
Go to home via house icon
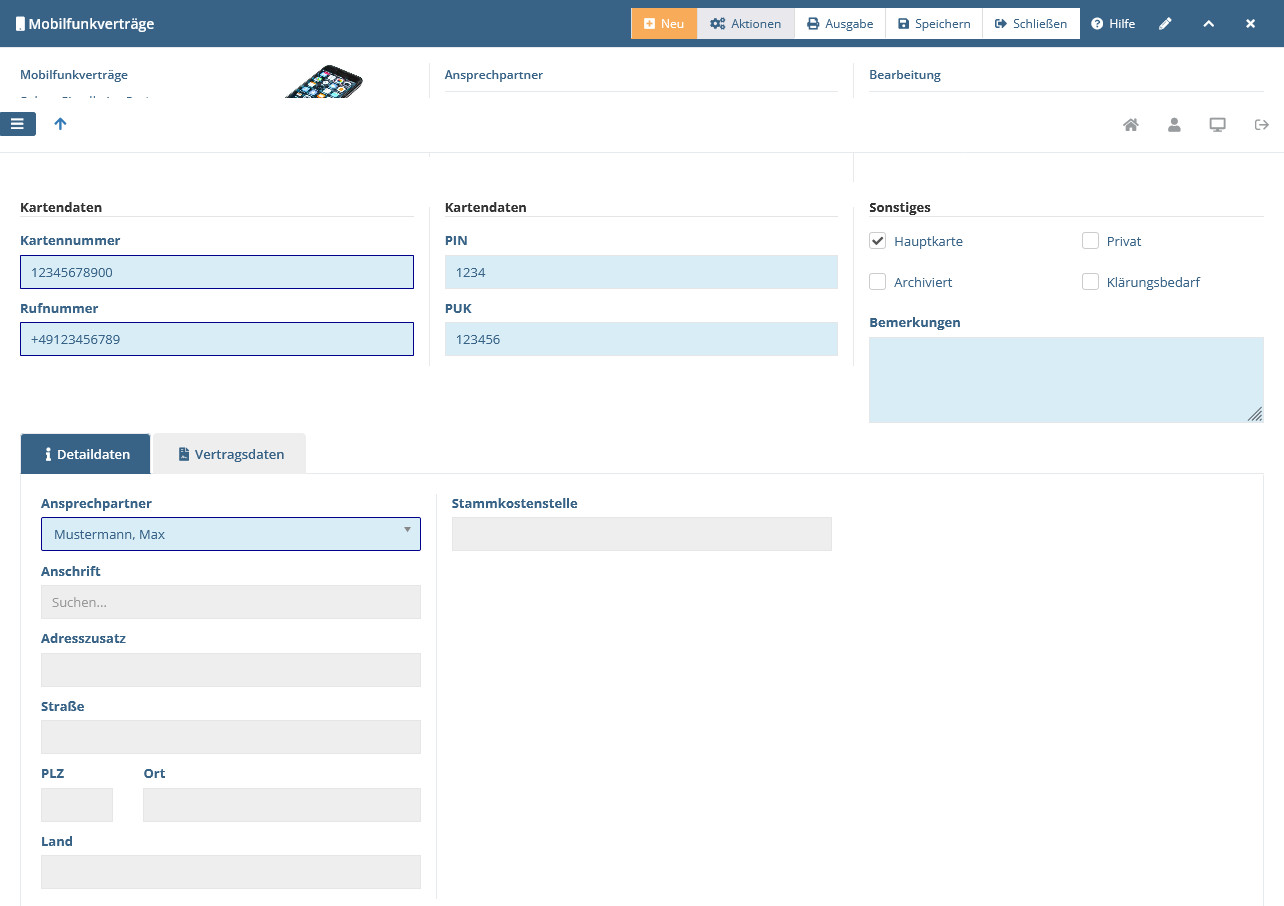[1131, 125]
